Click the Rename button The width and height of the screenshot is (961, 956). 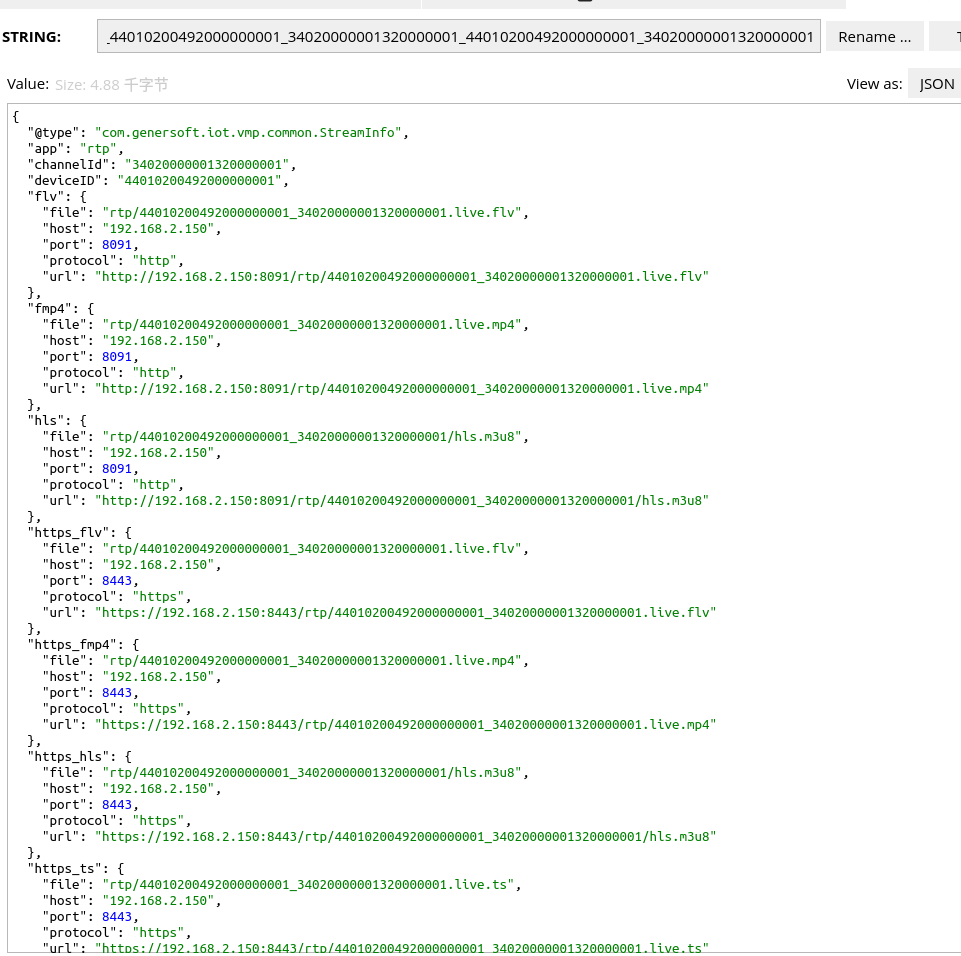point(874,36)
